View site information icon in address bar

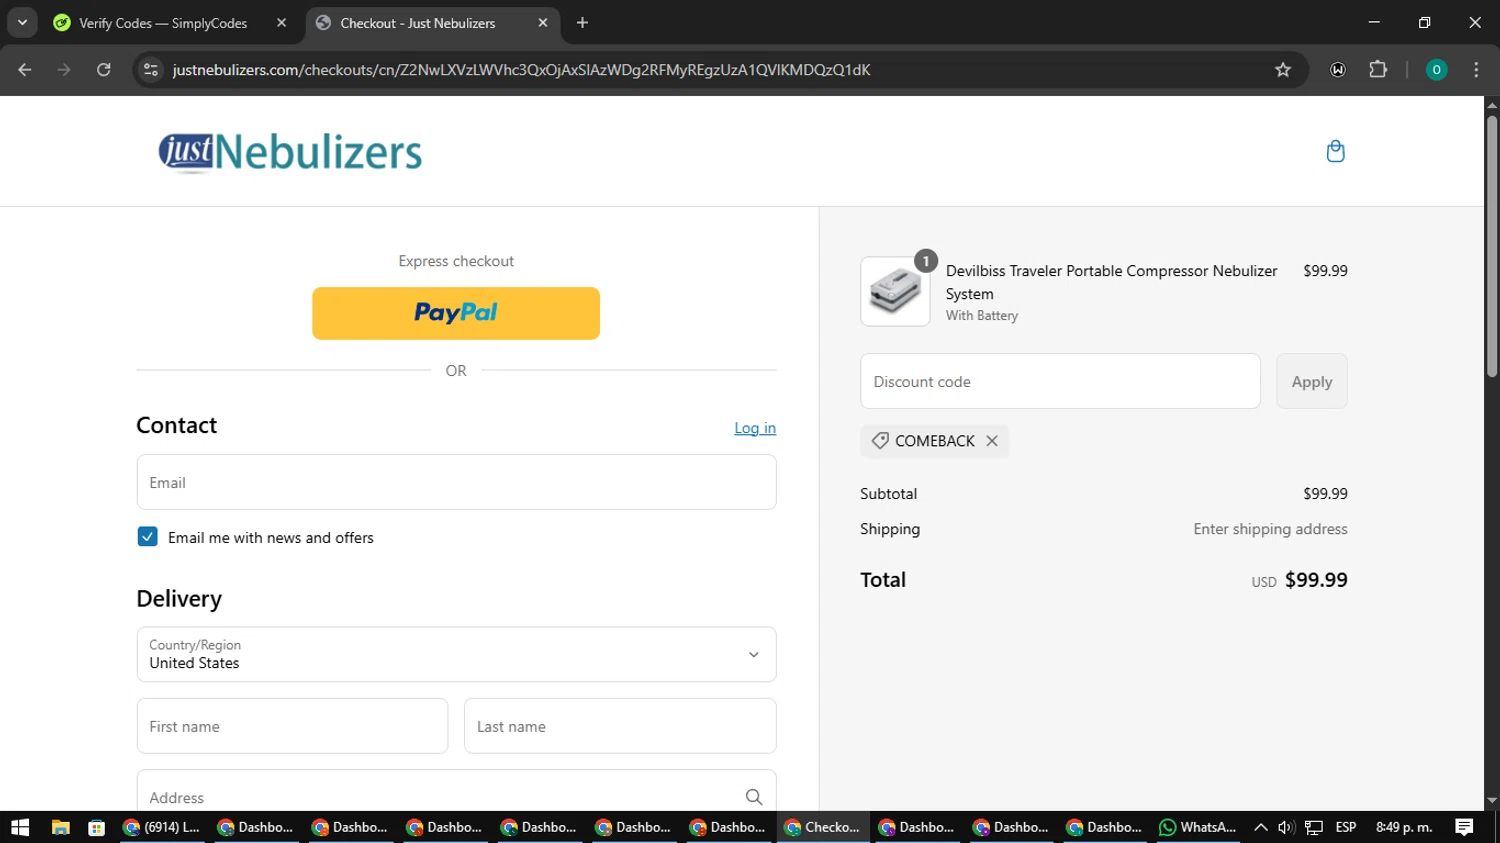click(151, 70)
